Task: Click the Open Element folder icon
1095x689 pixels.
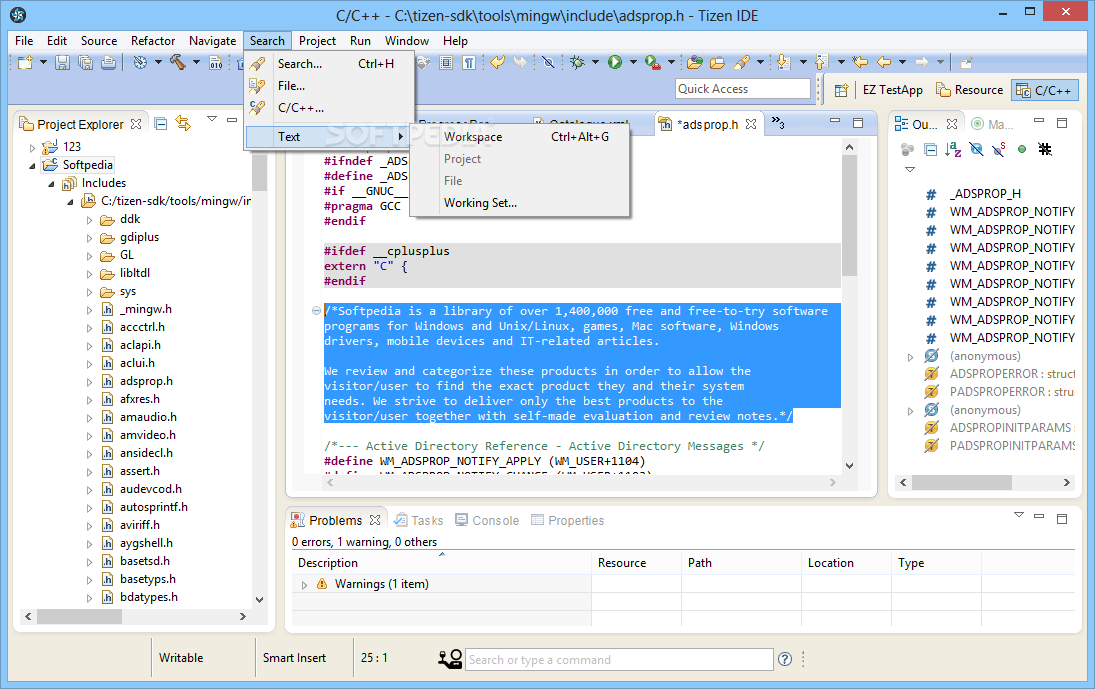Action: point(694,63)
